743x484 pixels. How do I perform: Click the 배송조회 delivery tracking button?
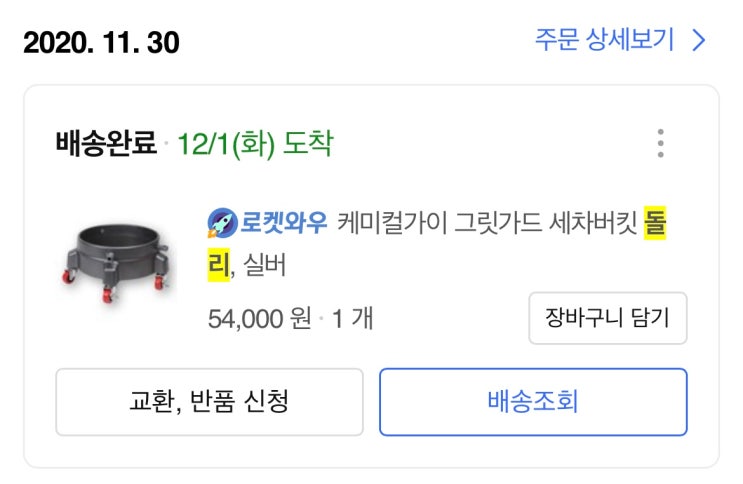(533, 402)
